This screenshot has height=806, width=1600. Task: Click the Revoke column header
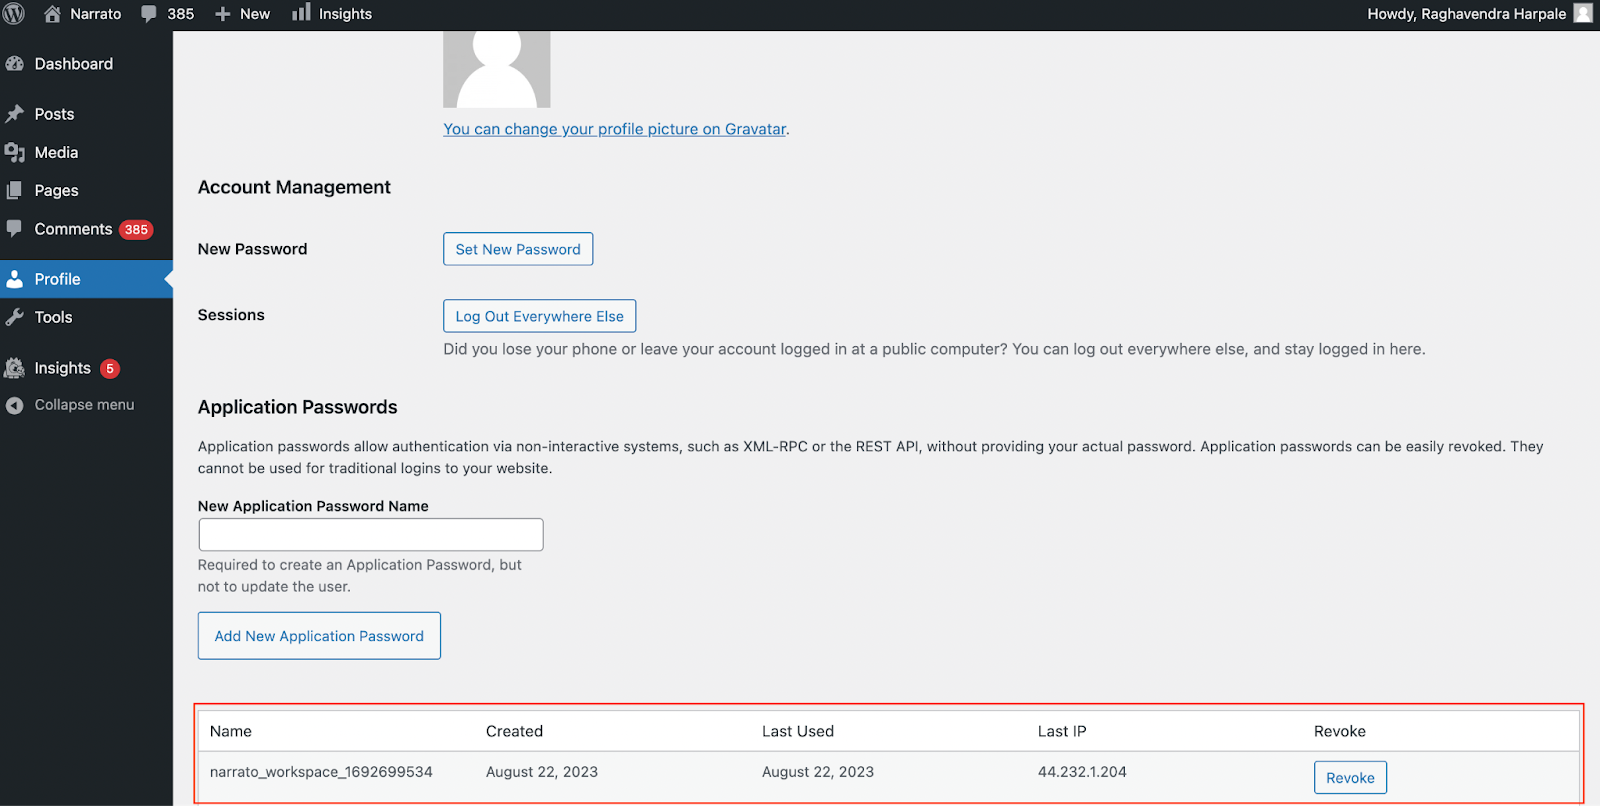1340,731
